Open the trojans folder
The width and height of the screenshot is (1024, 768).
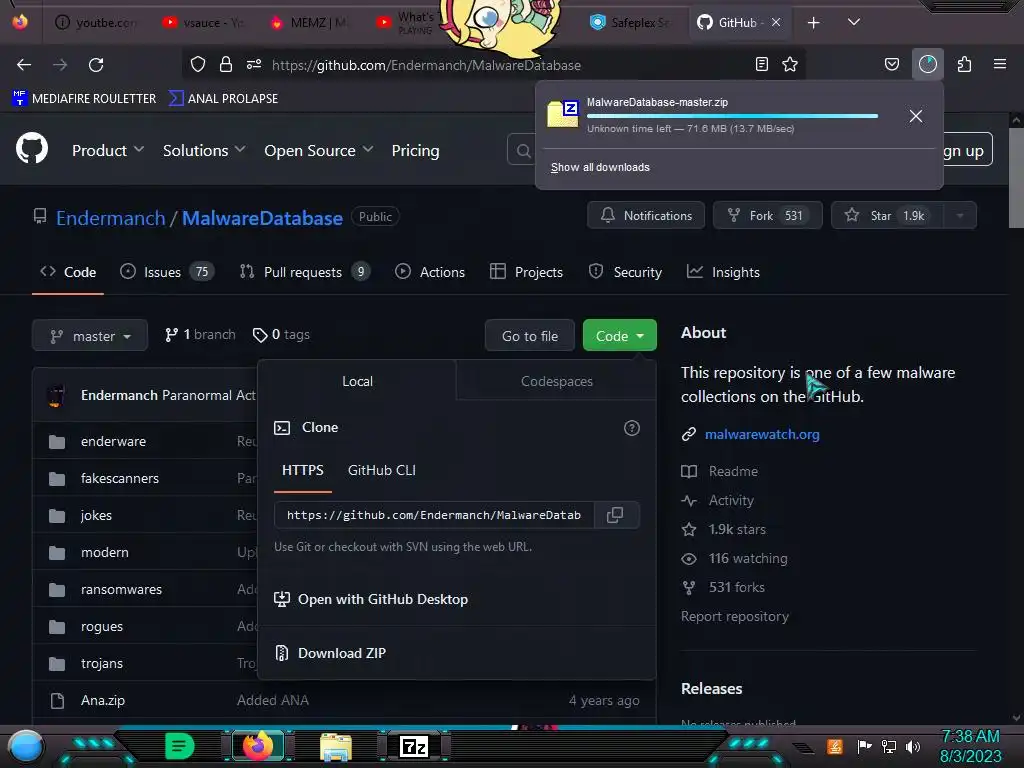tap(101, 664)
